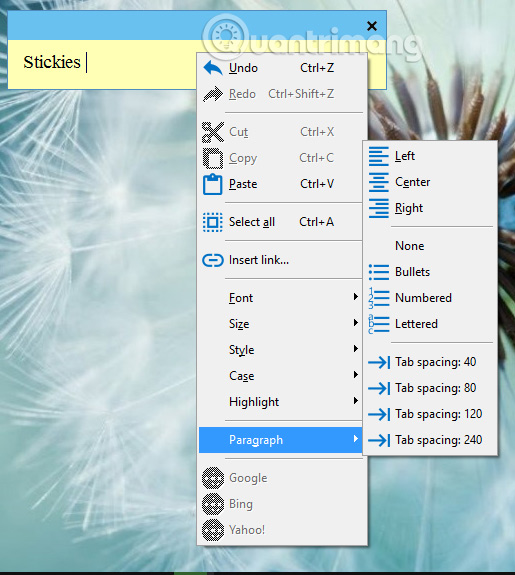Set Tab spacing: 240
Screen dimensions: 515x575
pyautogui.click(x=430, y=440)
